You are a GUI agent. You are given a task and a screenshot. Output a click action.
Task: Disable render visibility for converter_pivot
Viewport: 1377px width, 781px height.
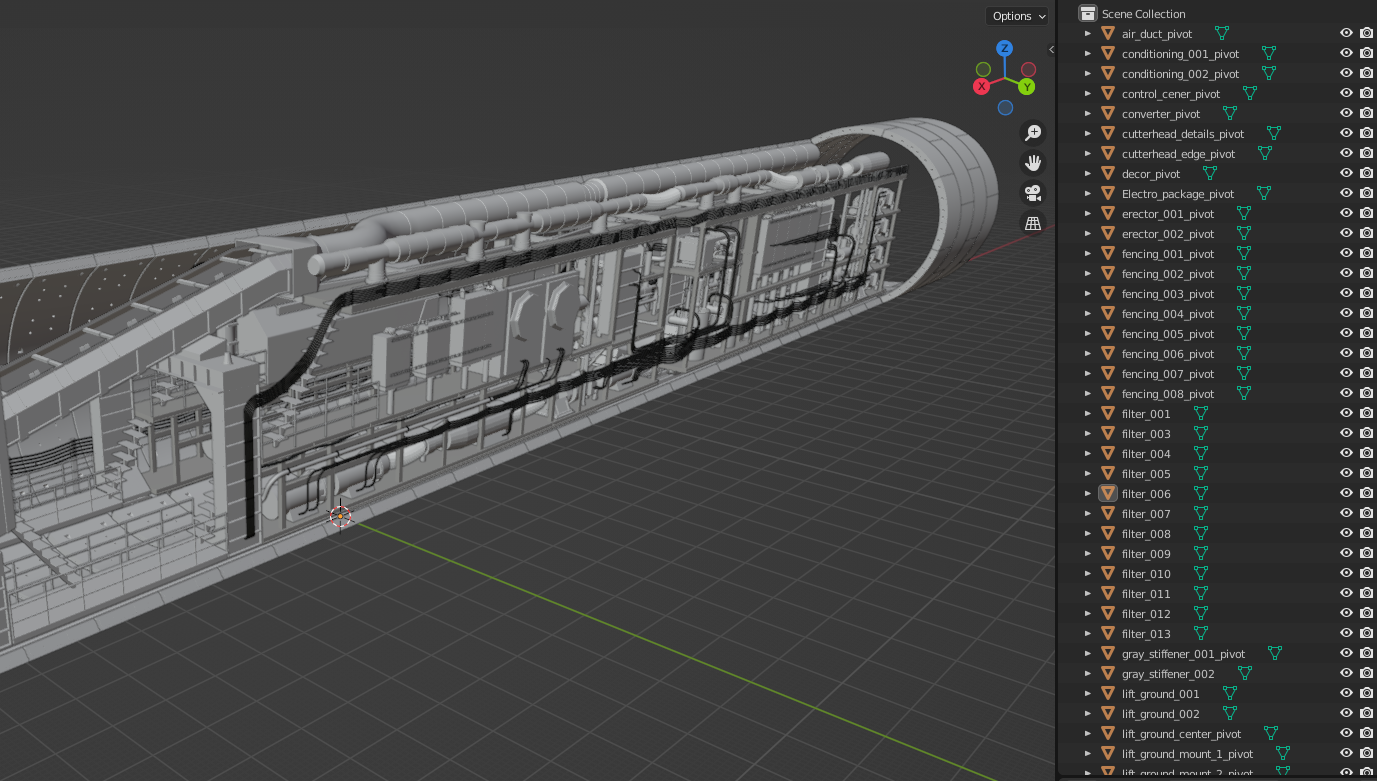click(1366, 112)
